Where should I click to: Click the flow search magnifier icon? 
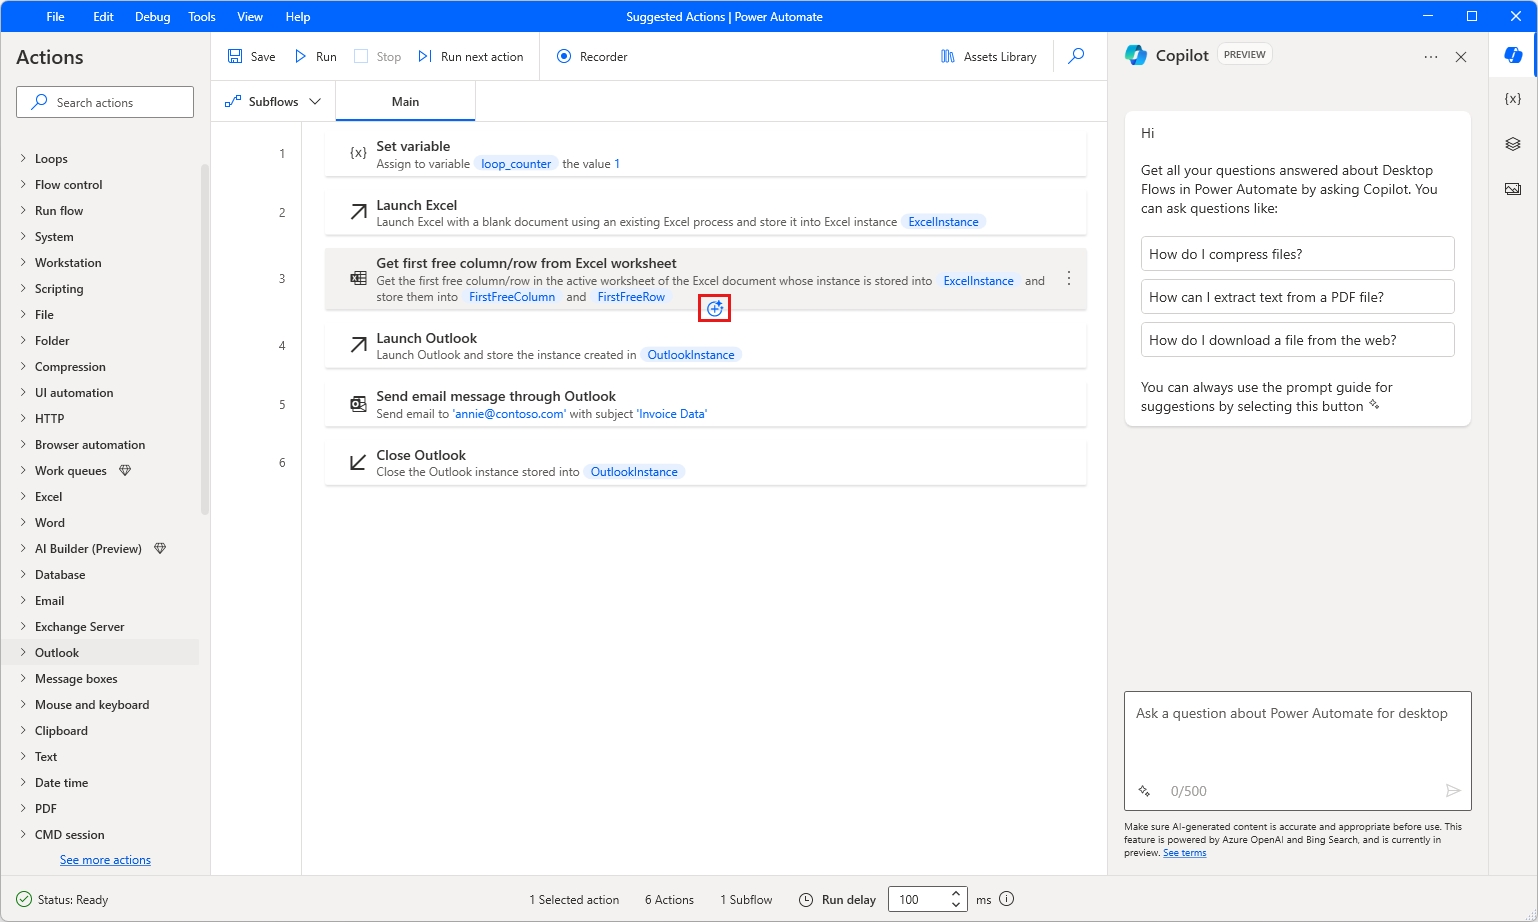1076,56
